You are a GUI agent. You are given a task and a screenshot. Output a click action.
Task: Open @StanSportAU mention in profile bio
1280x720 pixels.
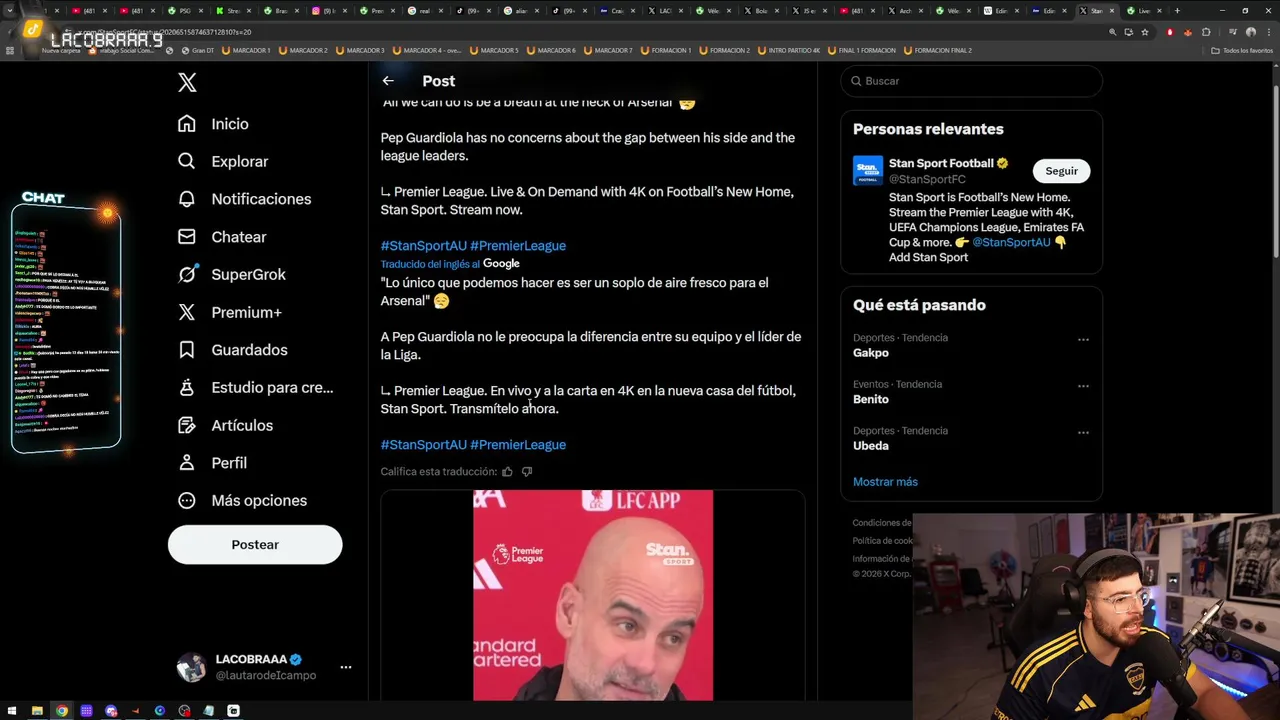tap(1011, 242)
